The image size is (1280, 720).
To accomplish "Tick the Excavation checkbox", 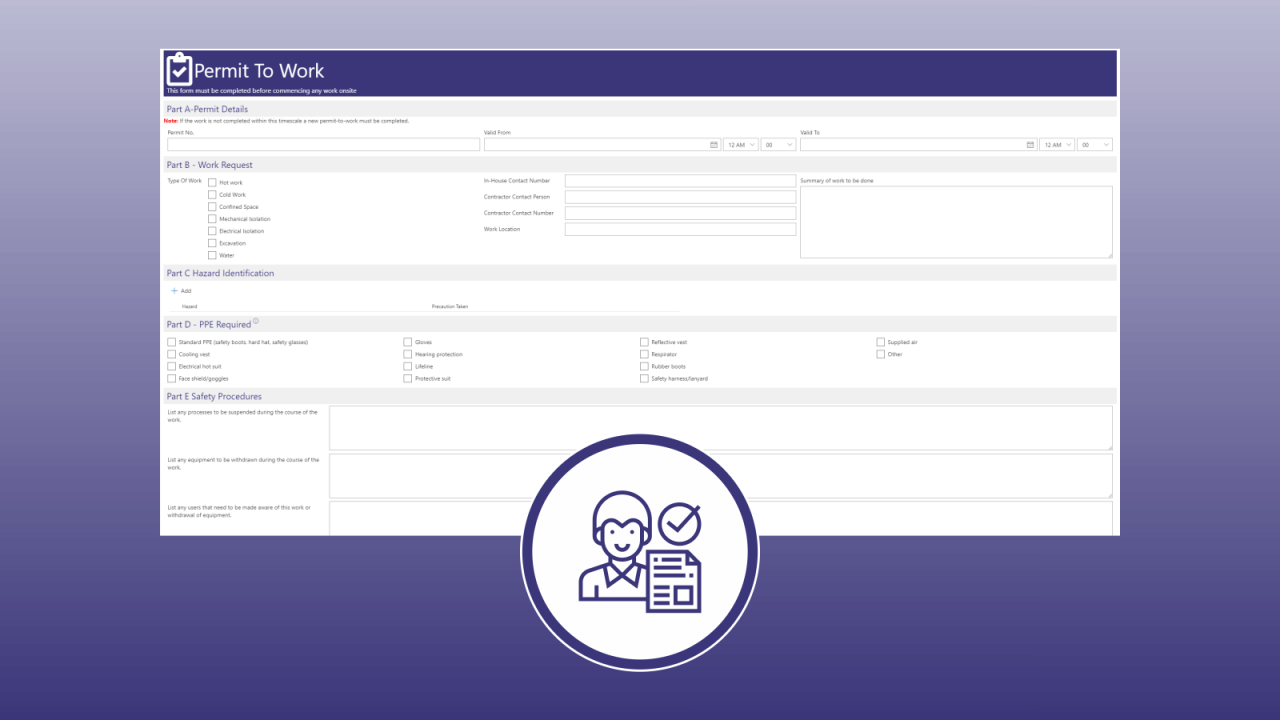I will point(212,243).
